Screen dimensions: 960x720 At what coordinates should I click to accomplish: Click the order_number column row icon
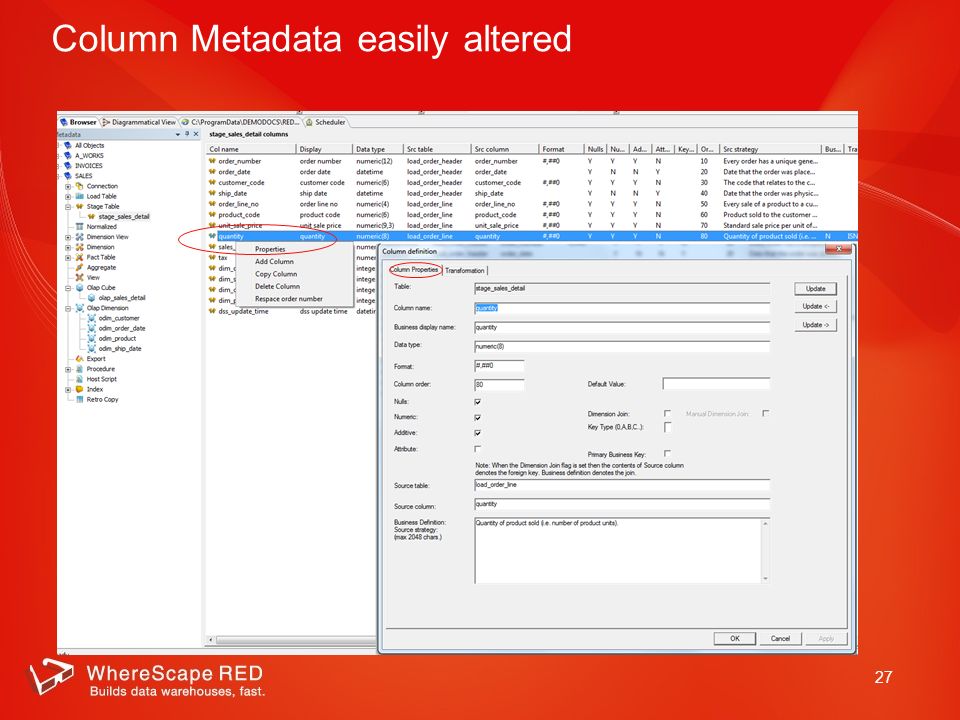click(x=212, y=161)
